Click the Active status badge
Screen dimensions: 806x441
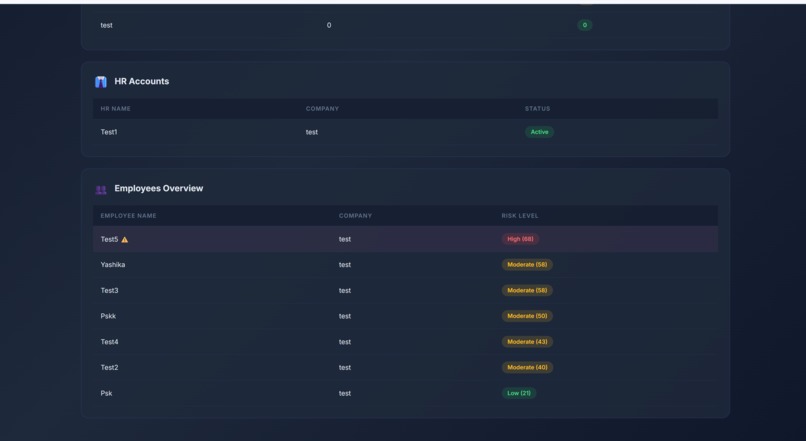tap(539, 132)
